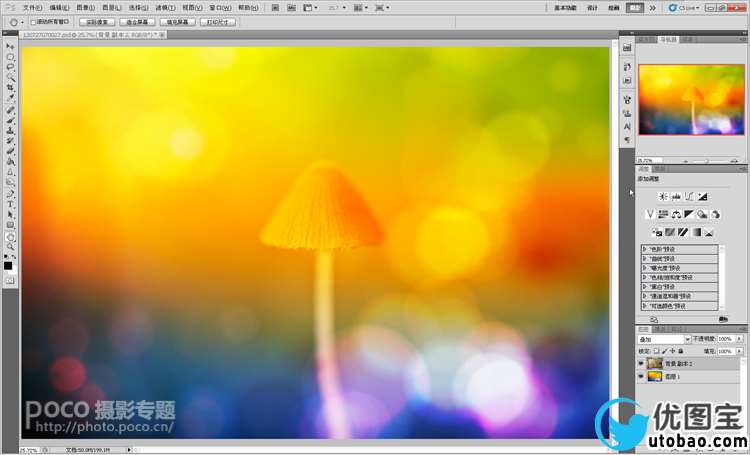Hide the 背景 副本 2 layer

(x=641, y=363)
